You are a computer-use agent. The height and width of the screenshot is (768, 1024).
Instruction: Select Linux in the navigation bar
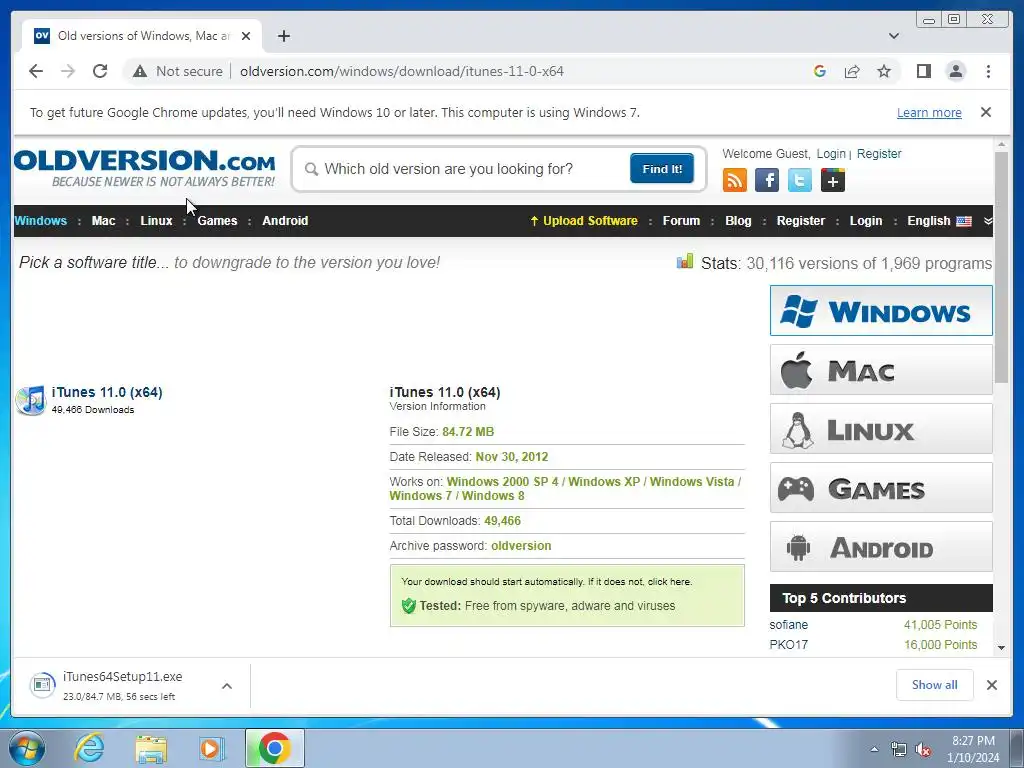[156, 221]
